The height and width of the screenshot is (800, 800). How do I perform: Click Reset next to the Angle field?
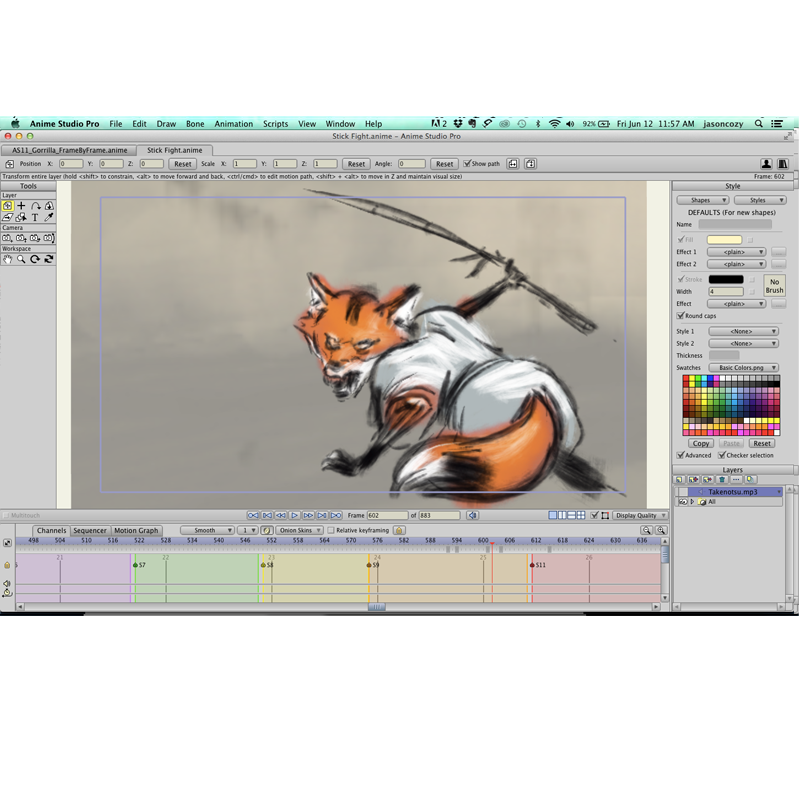(x=444, y=164)
